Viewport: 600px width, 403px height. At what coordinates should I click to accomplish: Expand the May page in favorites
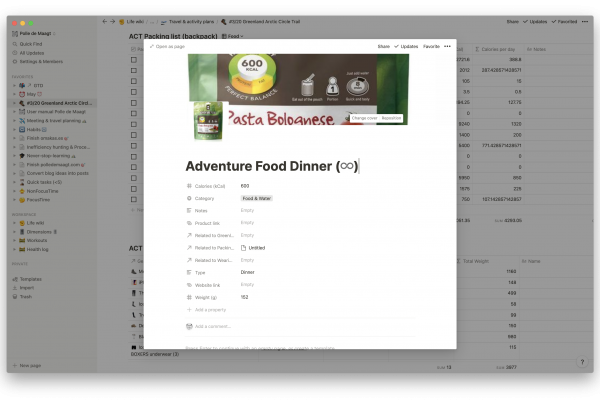coord(15,94)
